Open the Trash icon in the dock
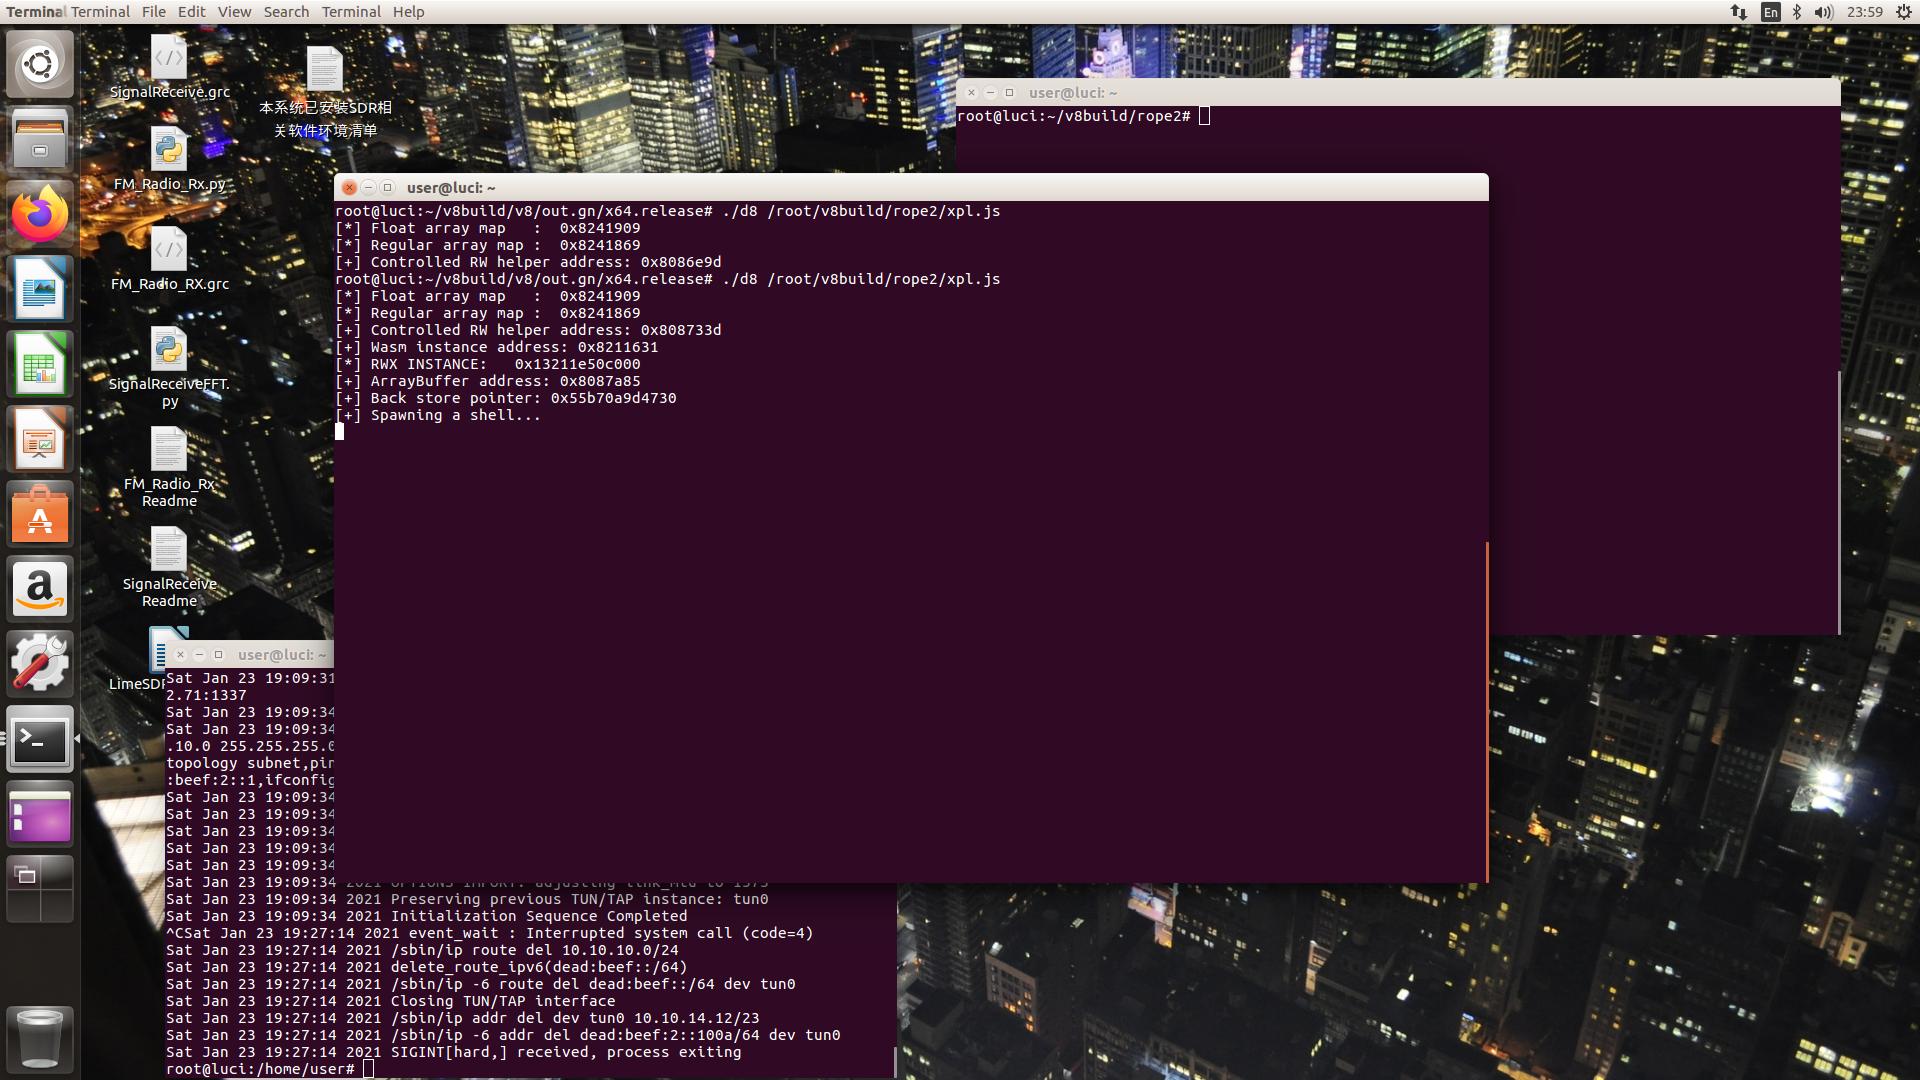 point(40,1038)
